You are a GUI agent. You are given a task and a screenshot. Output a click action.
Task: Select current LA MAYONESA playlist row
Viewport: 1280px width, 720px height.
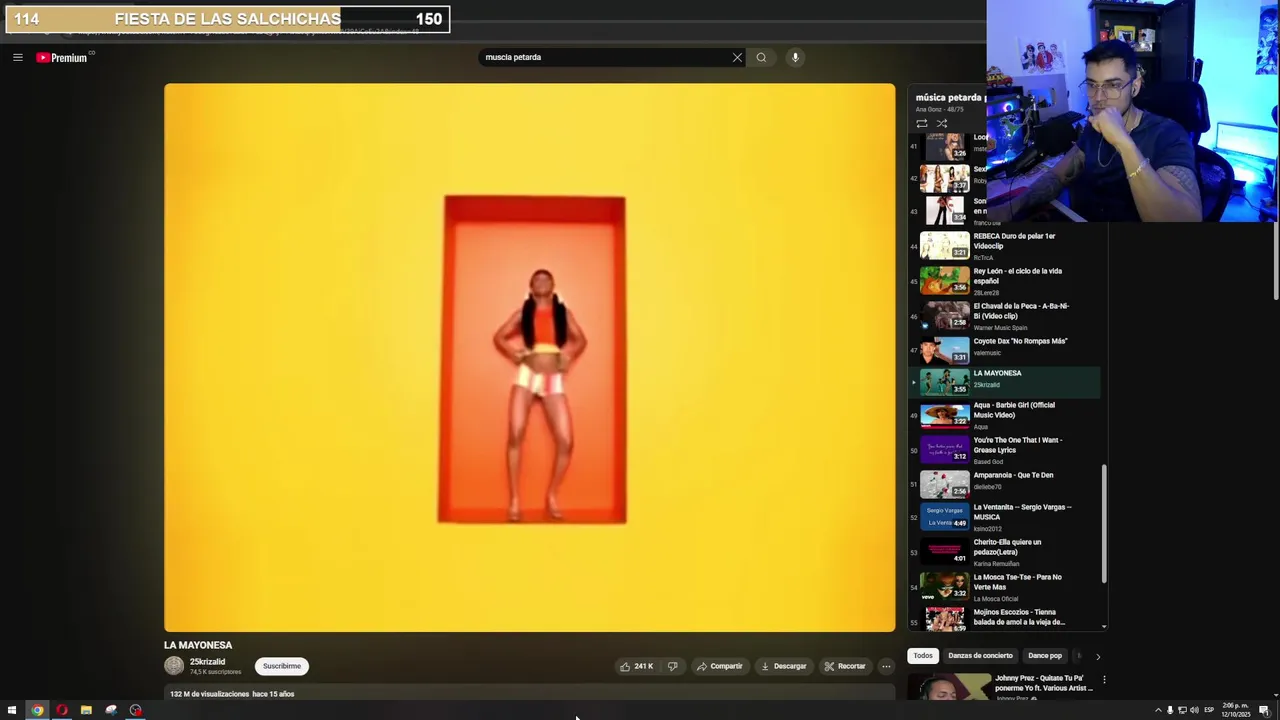tap(1005, 382)
